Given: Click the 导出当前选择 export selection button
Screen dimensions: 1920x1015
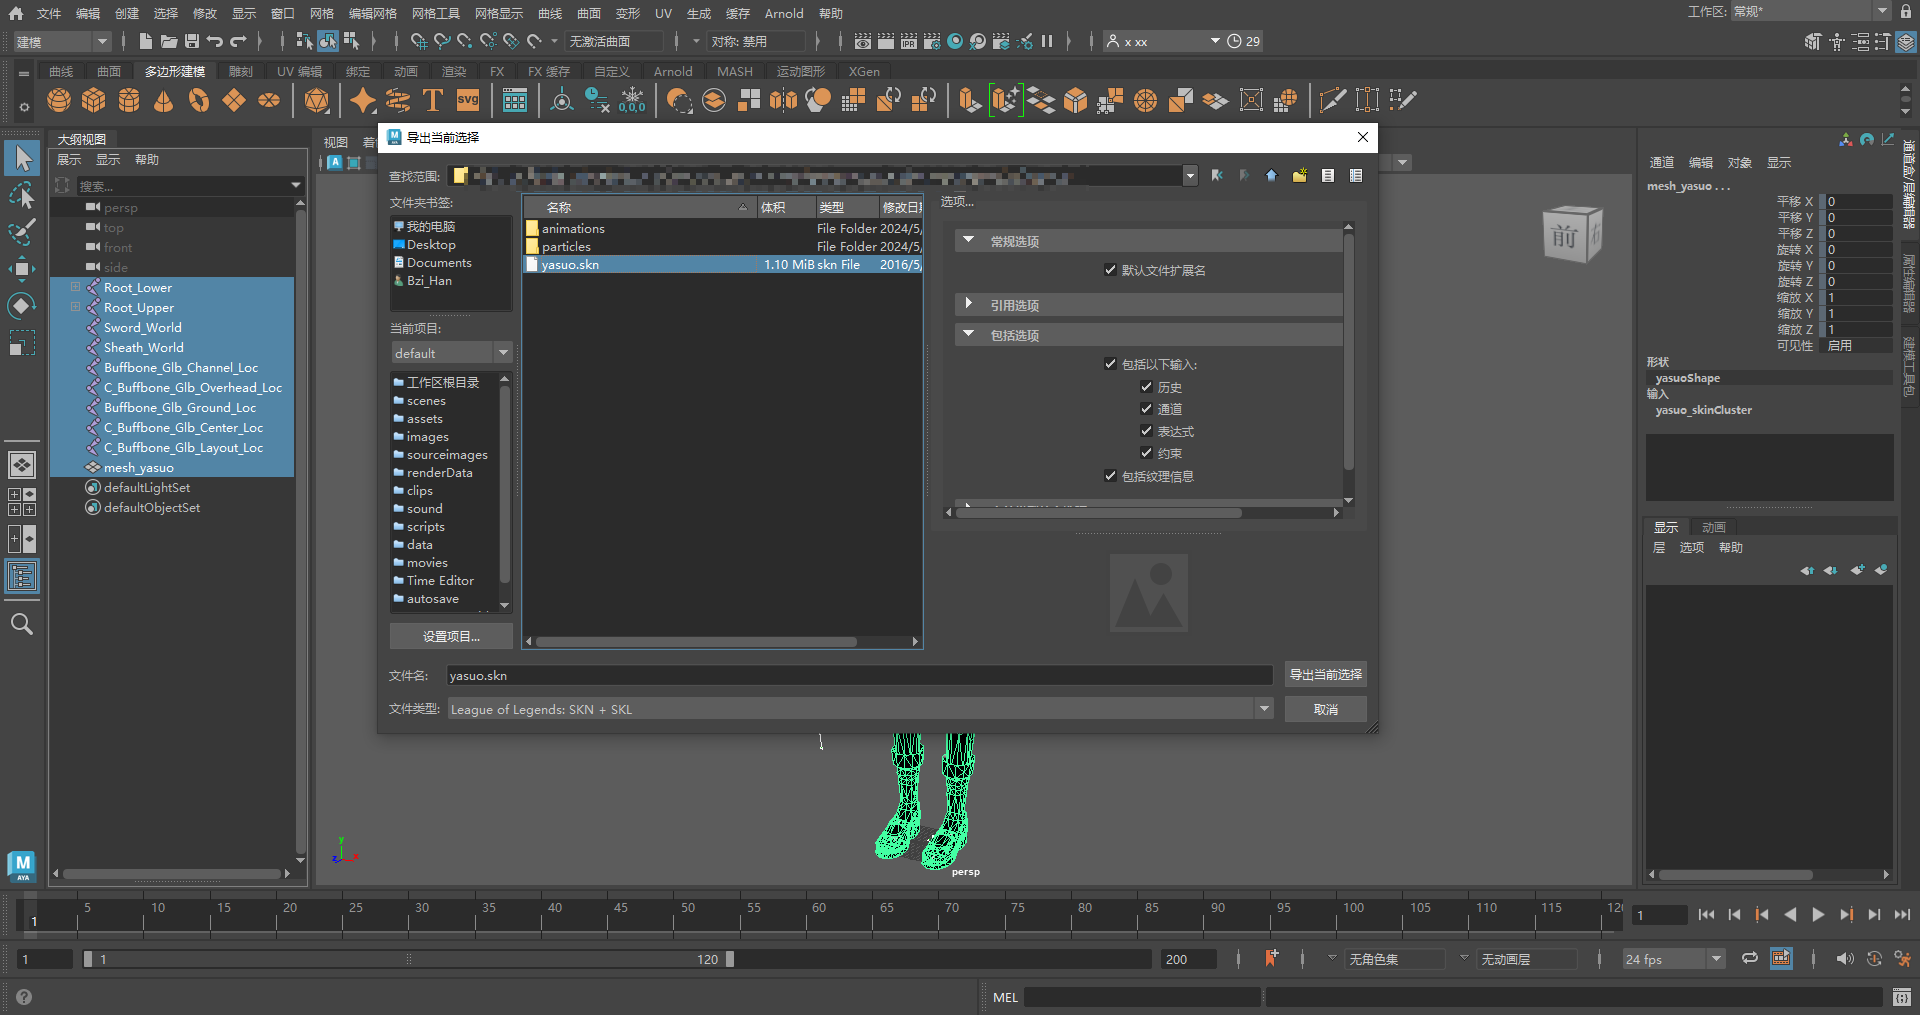Looking at the screenshot, I should (1326, 674).
